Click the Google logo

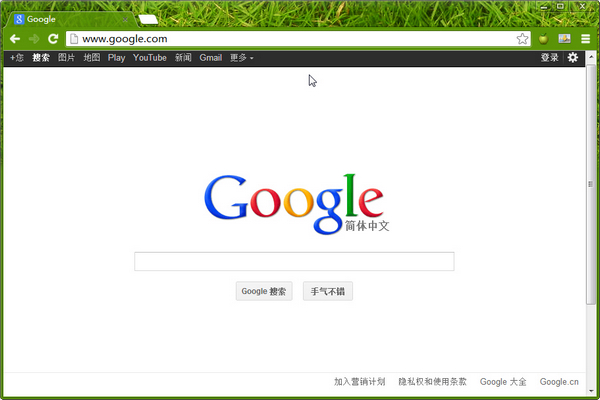coord(297,204)
